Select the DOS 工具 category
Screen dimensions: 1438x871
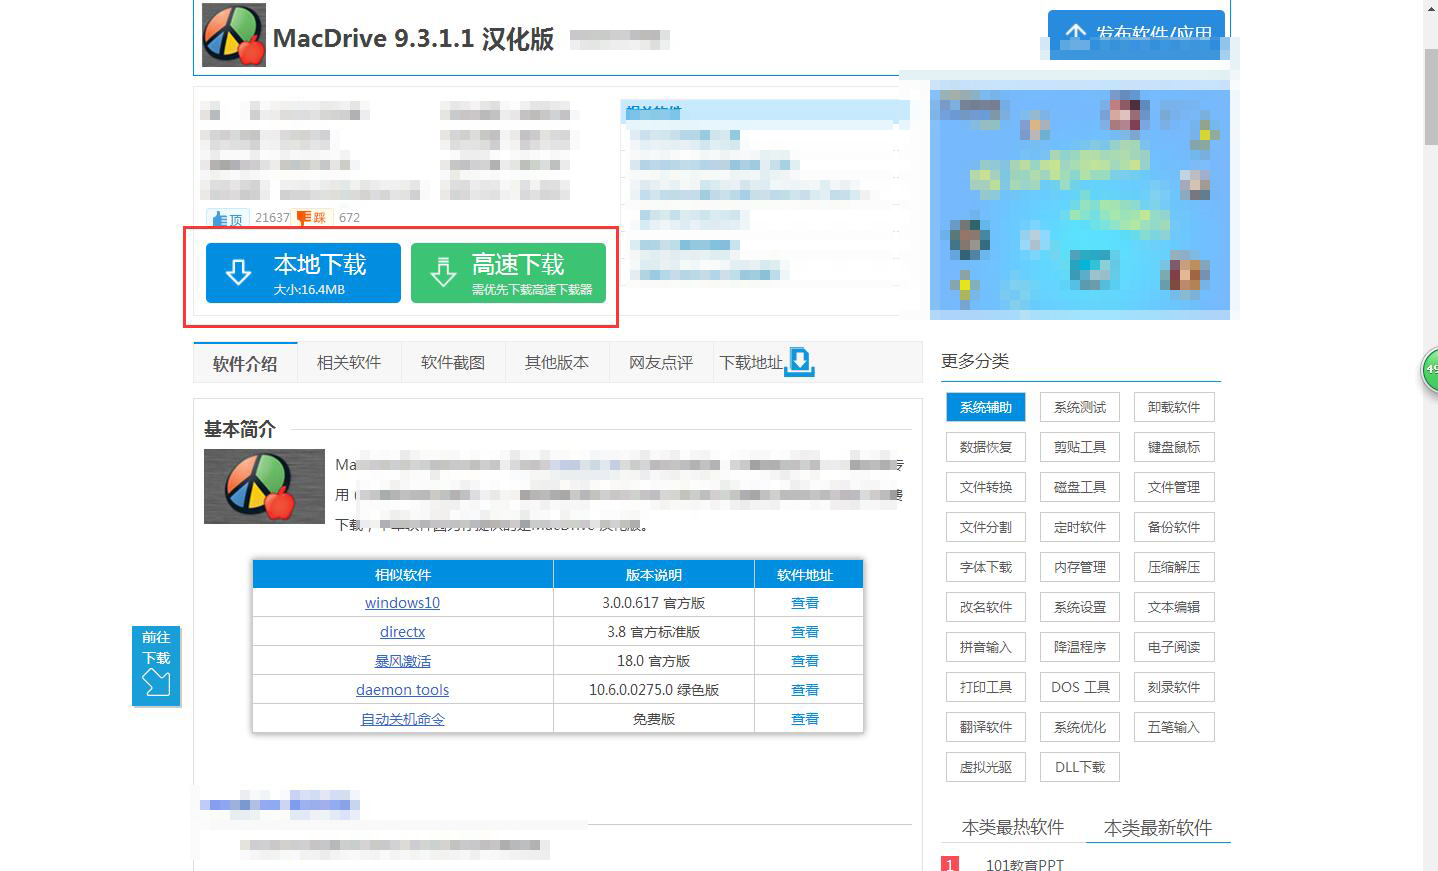(1080, 687)
